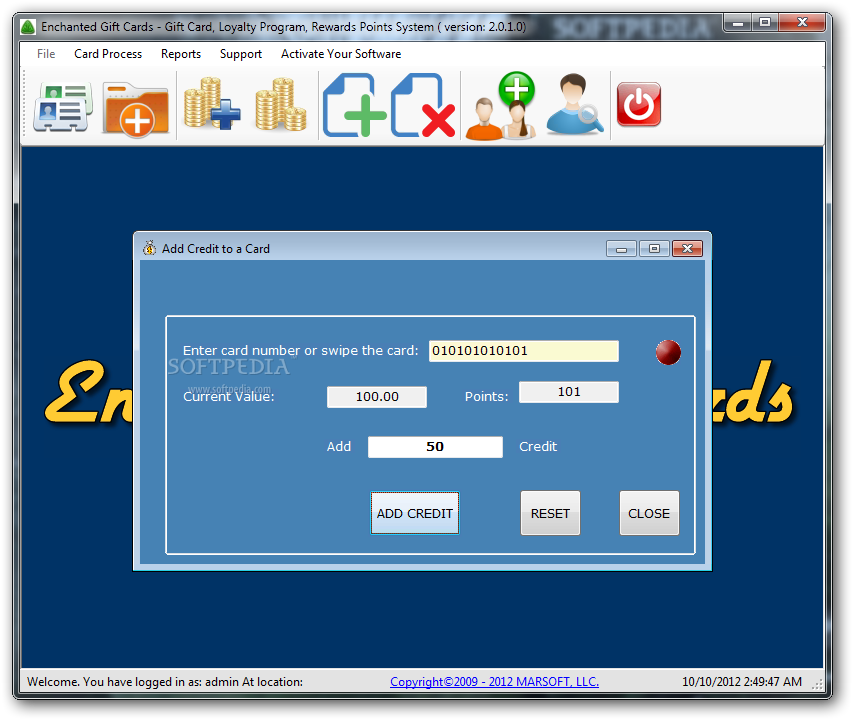The width and height of the screenshot is (853, 720).
Task: Click the green application icon in title bar
Action: [28, 27]
